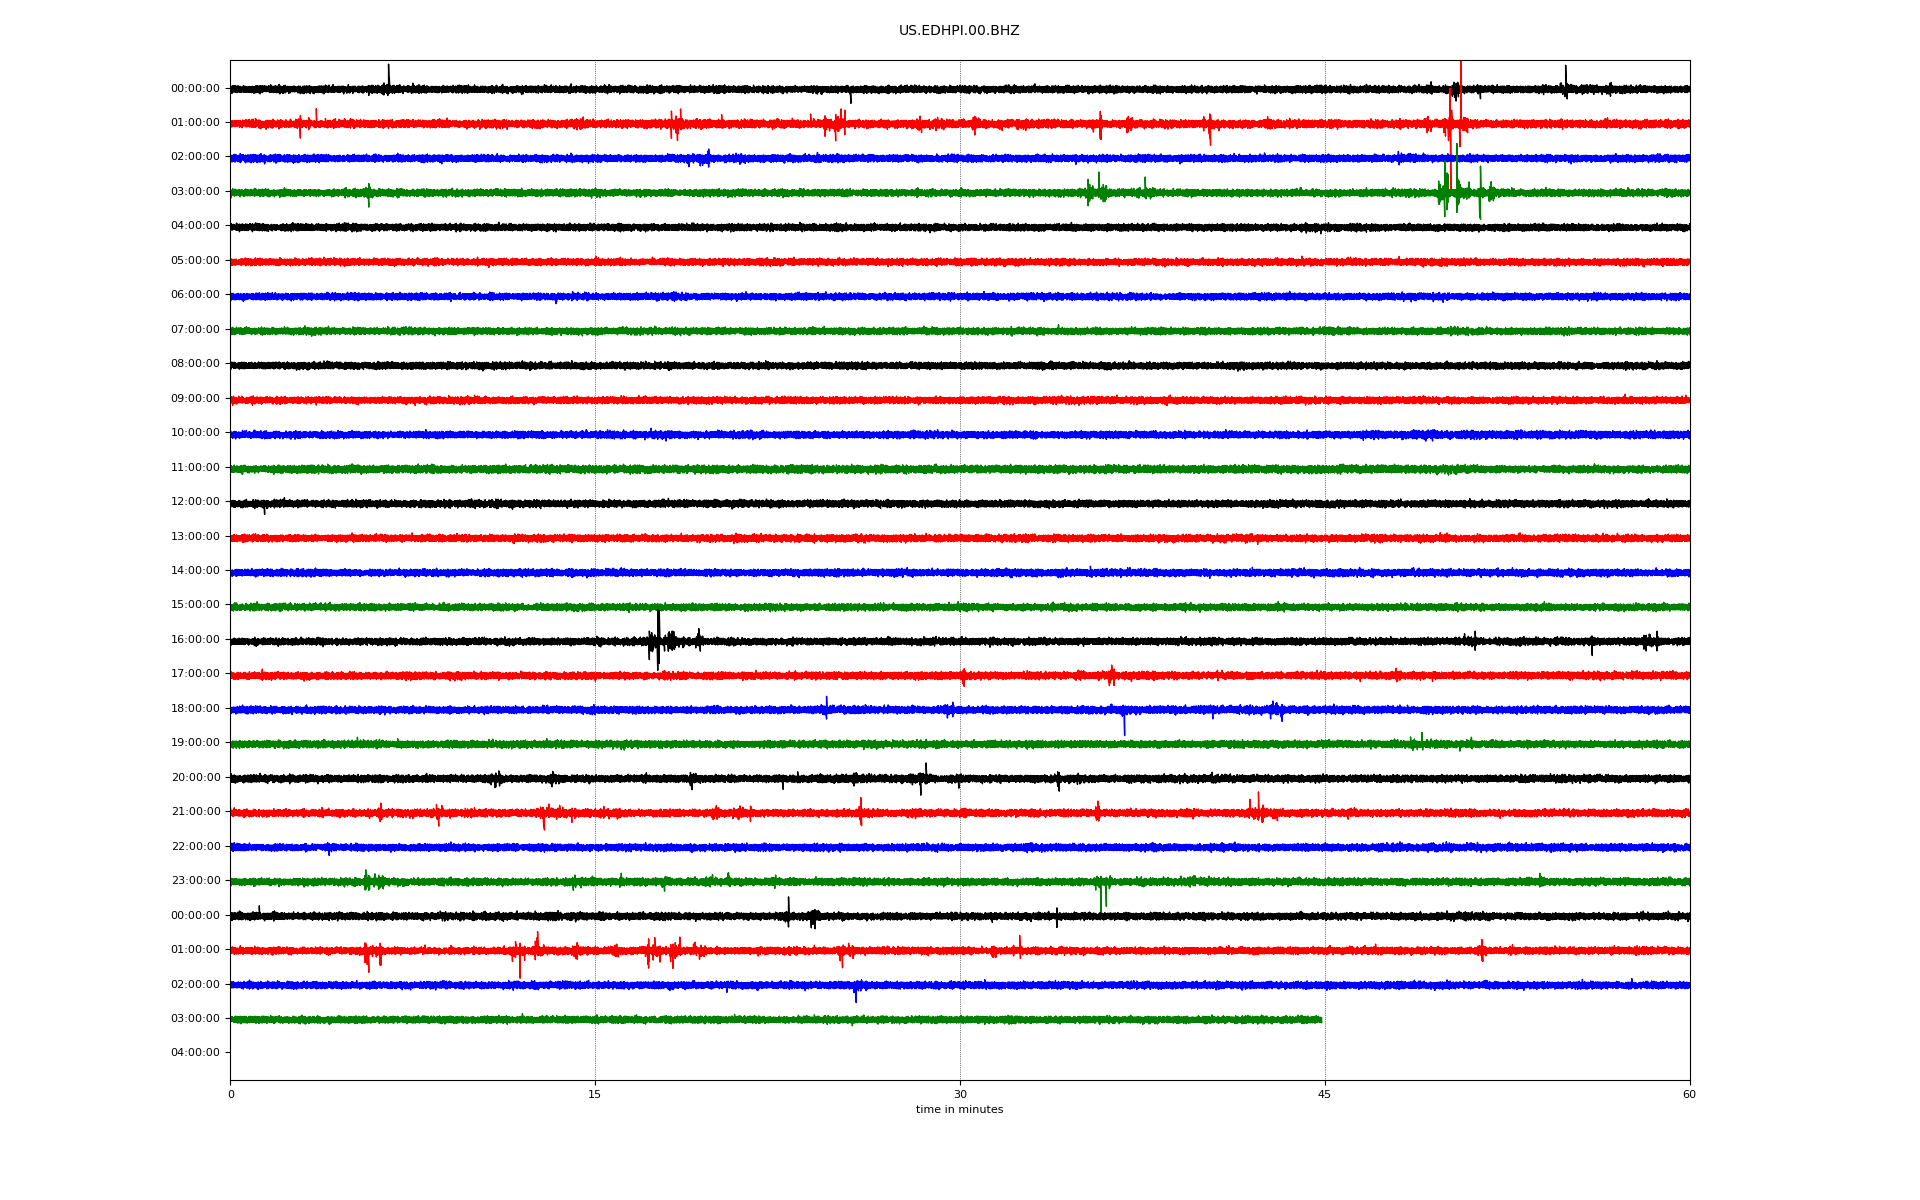Select the 16:00:00 time label

[x=195, y=640]
